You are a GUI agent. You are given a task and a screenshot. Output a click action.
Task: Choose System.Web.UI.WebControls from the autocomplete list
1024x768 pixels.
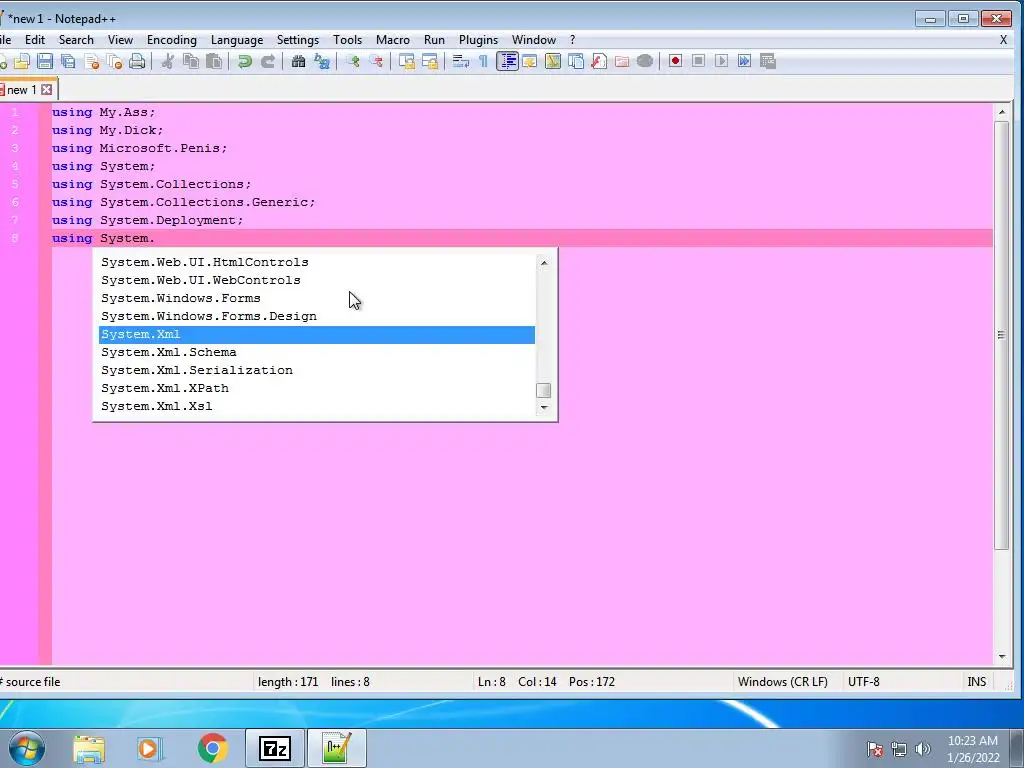(x=317, y=280)
